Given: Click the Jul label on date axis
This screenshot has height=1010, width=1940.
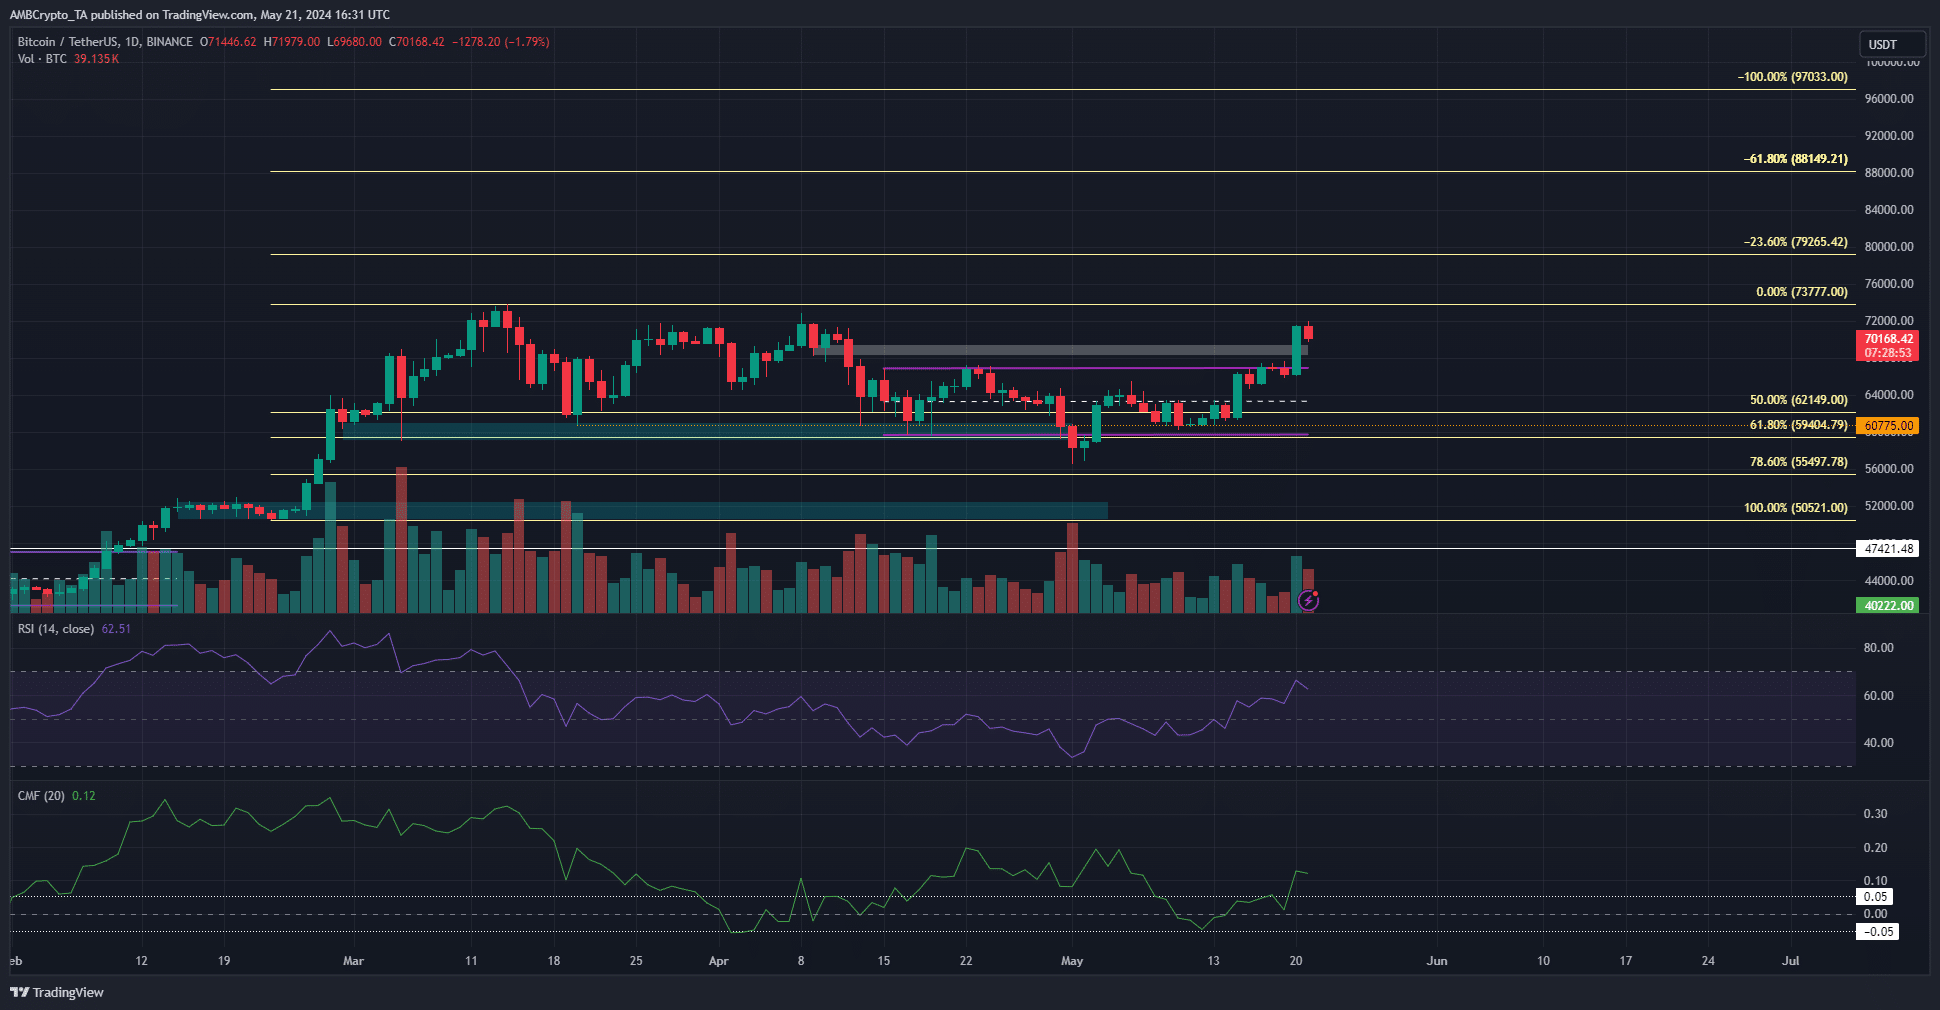Looking at the screenshot, I should click(x=1791, y=961).
